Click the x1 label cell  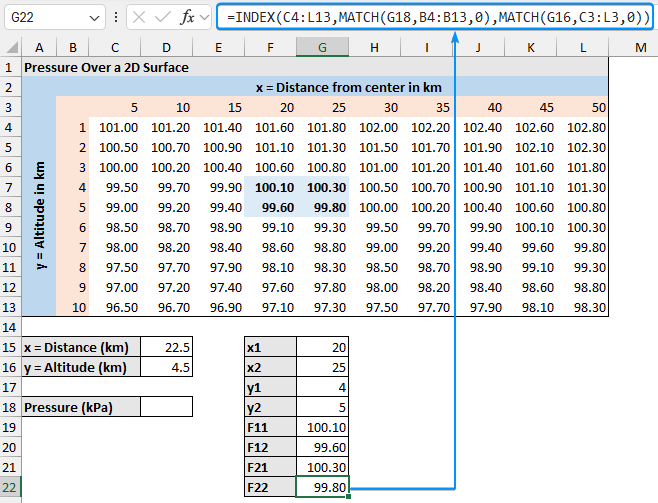270,347
